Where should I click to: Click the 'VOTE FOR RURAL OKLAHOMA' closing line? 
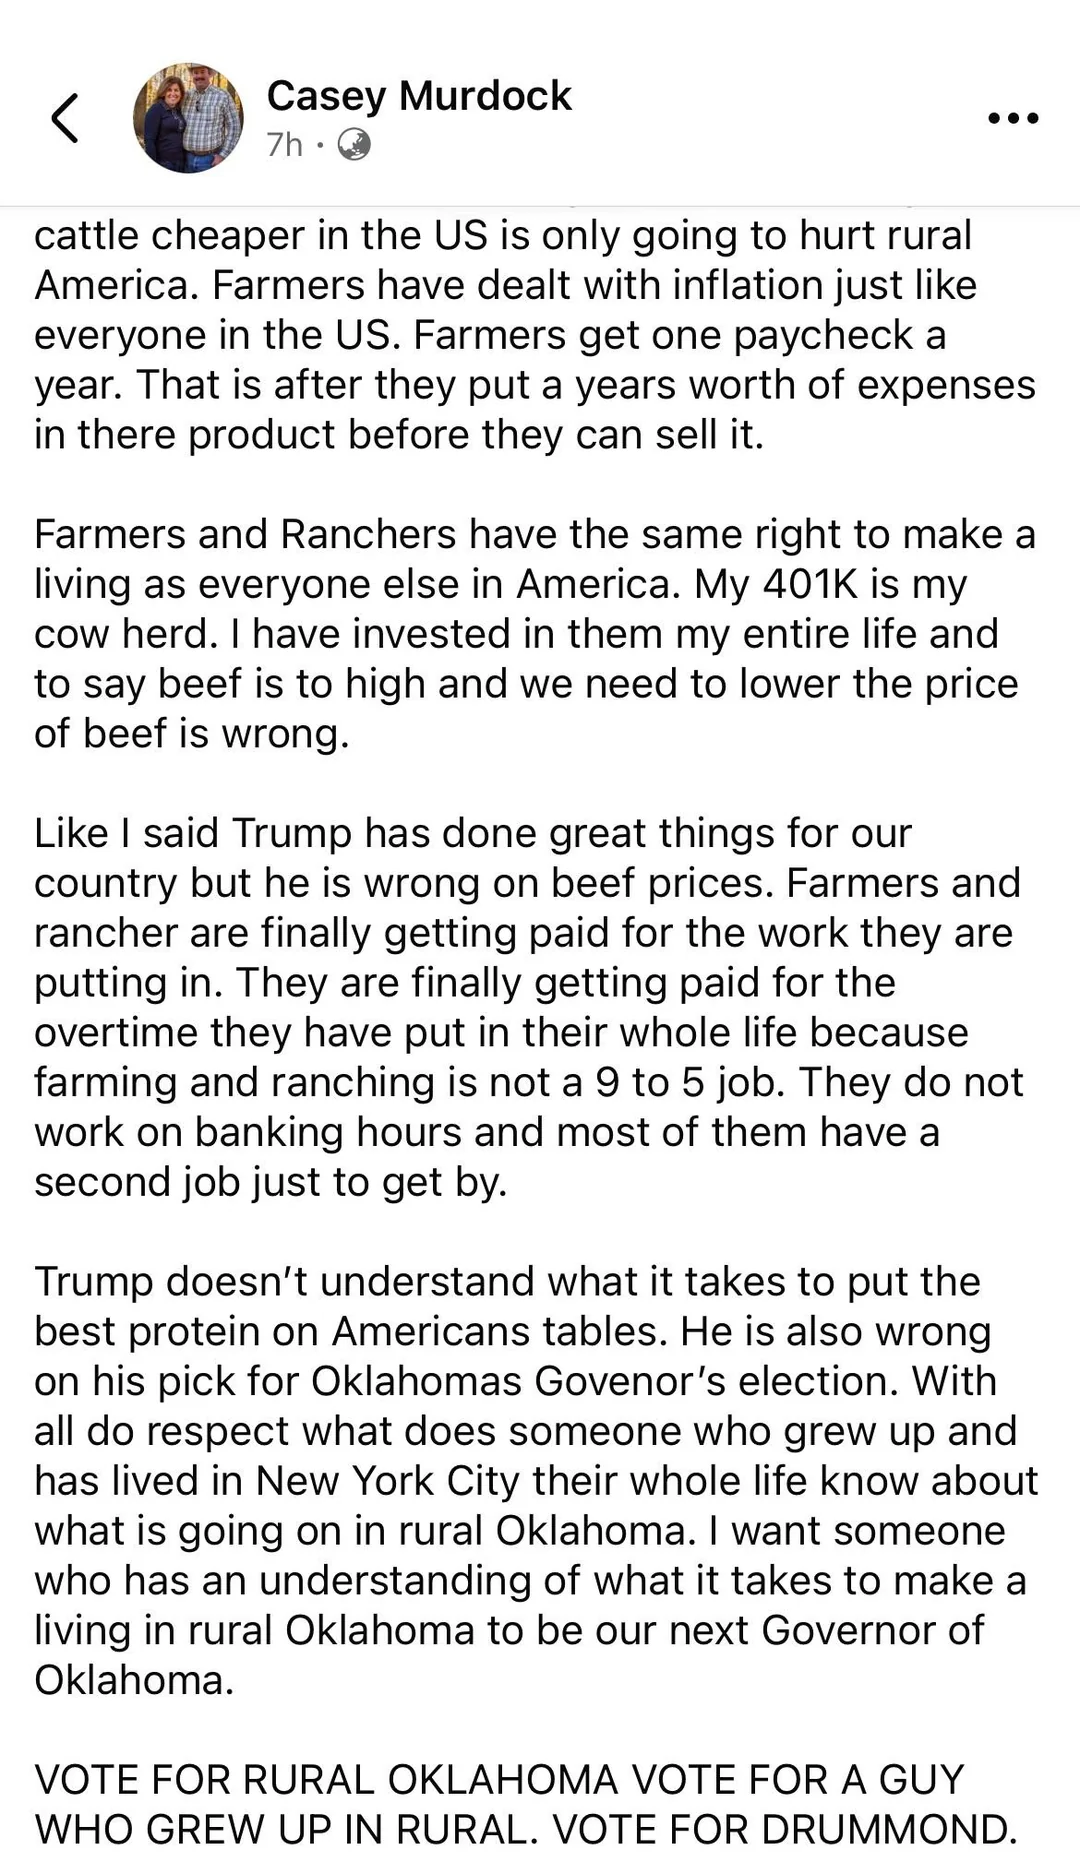[x=526, y=1805]
